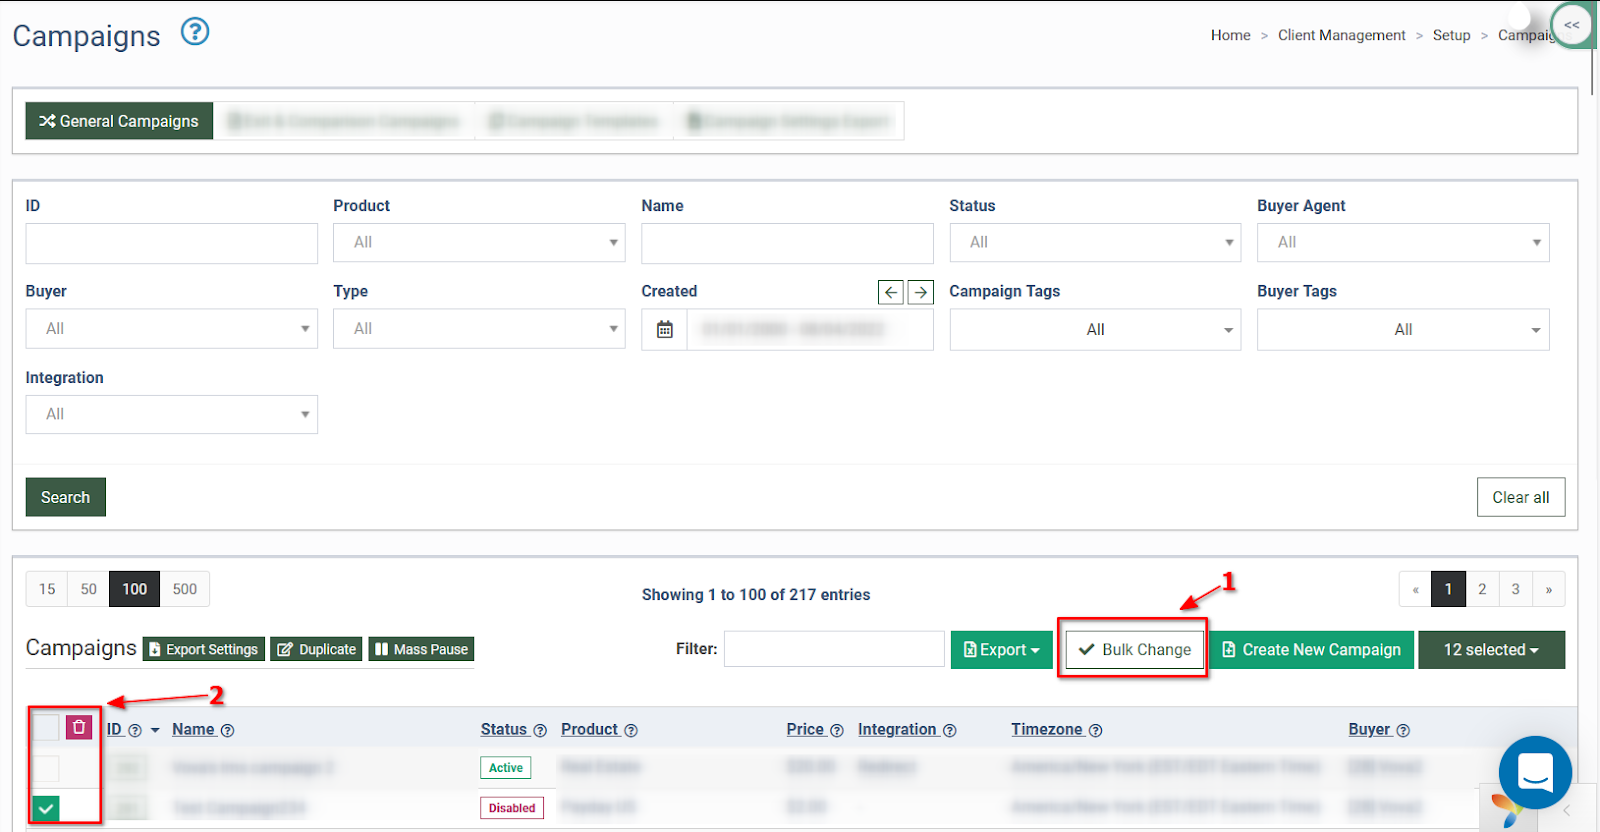Toggle the select-all checkbox in table header
The height and width of the screenshot is (832, 1600).
pos(46,727)
